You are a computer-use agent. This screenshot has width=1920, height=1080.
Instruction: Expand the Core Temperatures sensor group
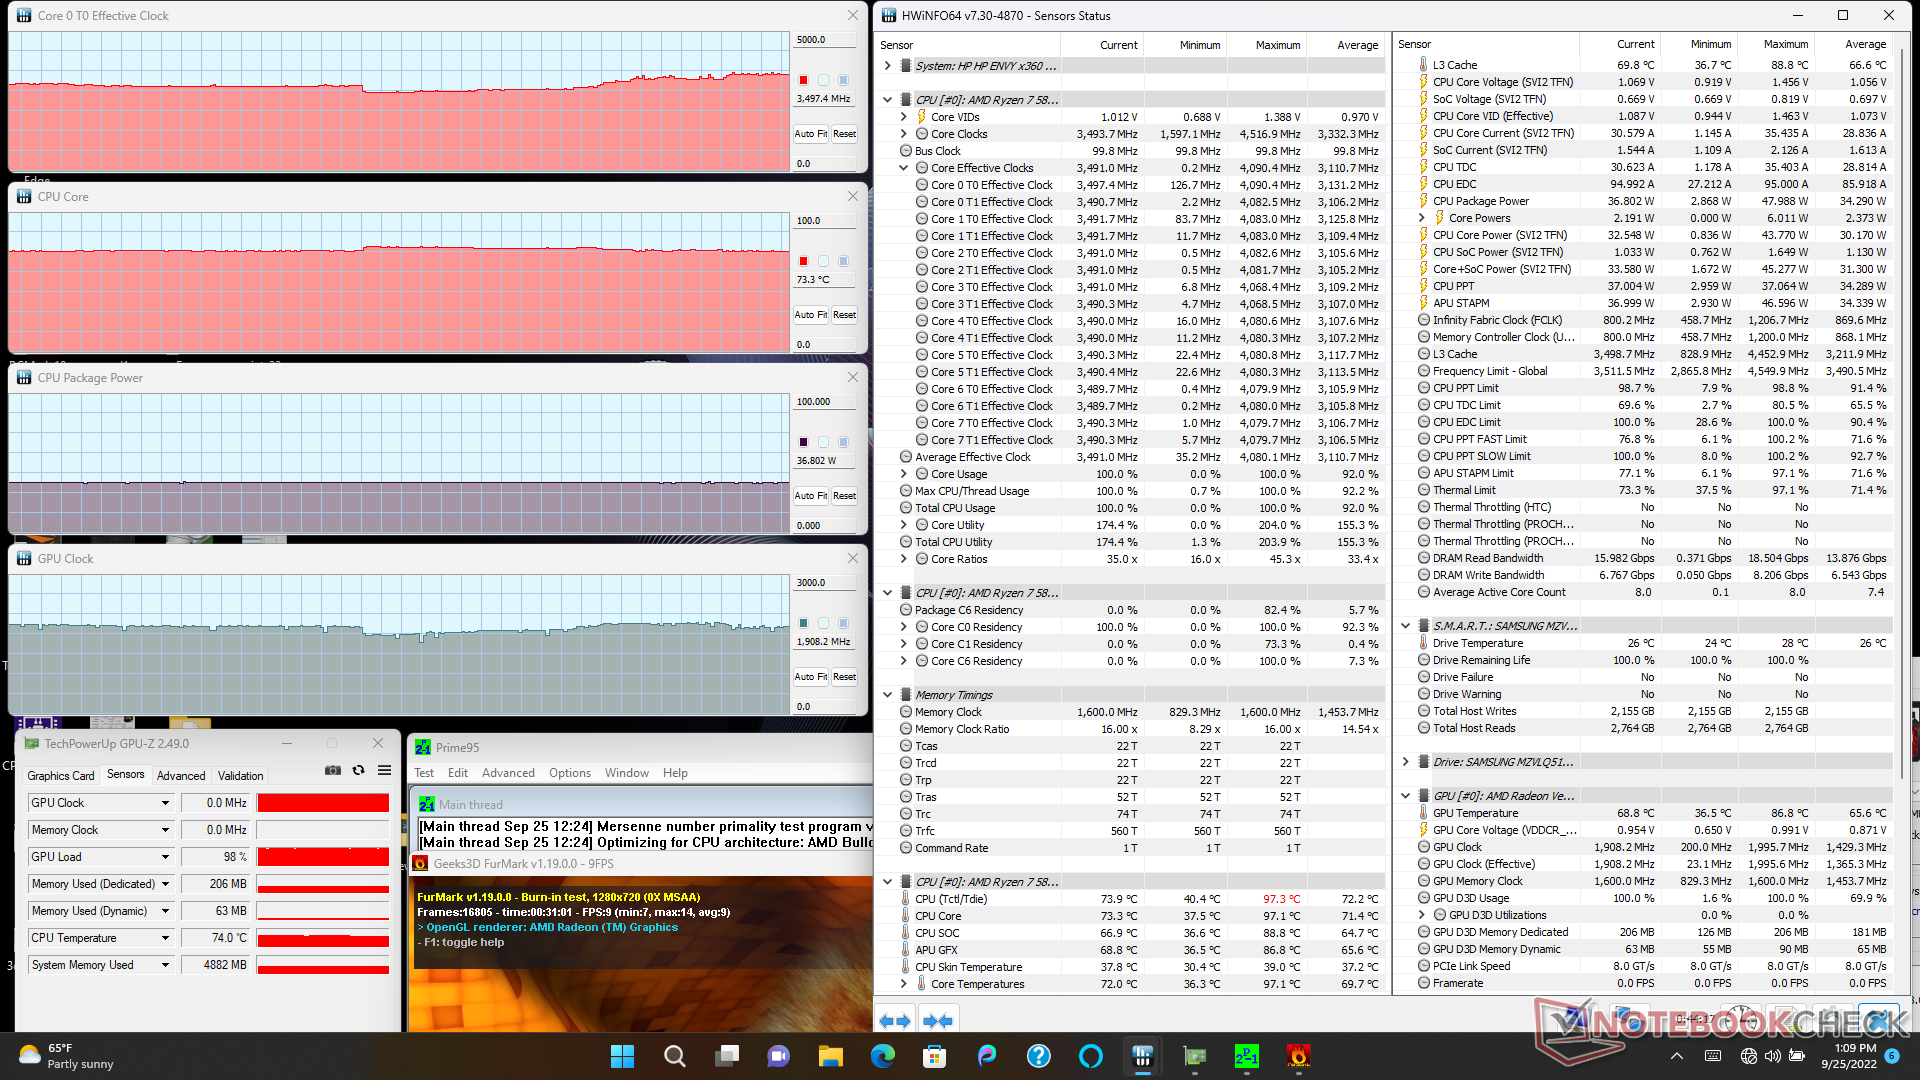(904, 984)
